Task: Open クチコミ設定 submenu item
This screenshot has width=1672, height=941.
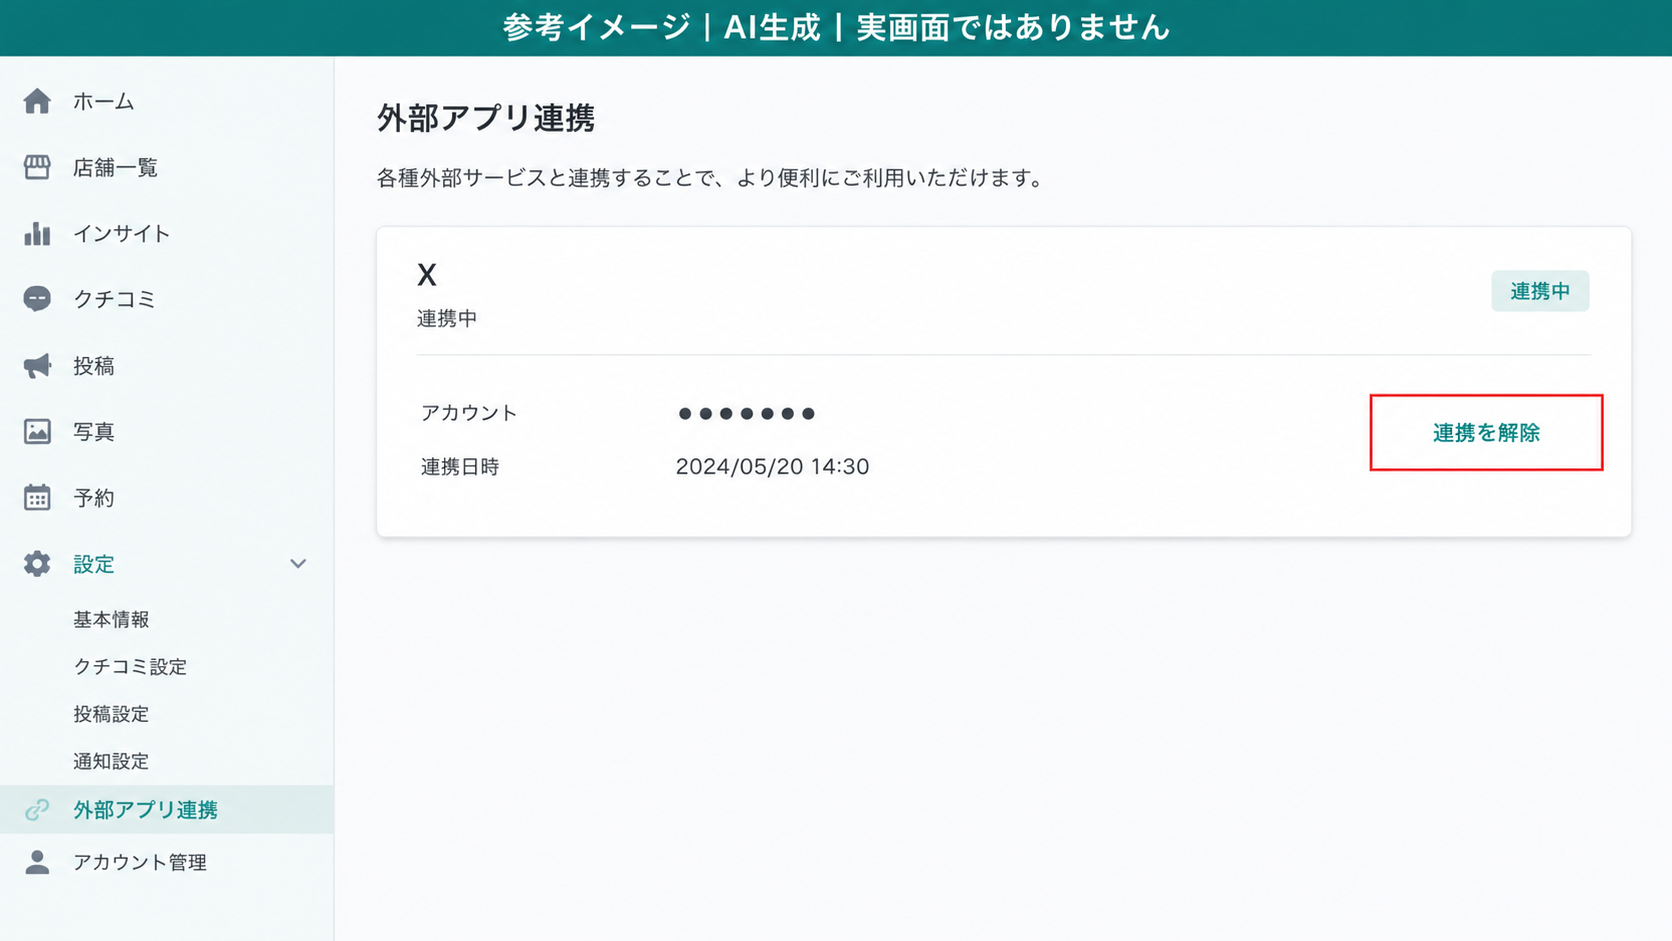Action: click(130, 666)
